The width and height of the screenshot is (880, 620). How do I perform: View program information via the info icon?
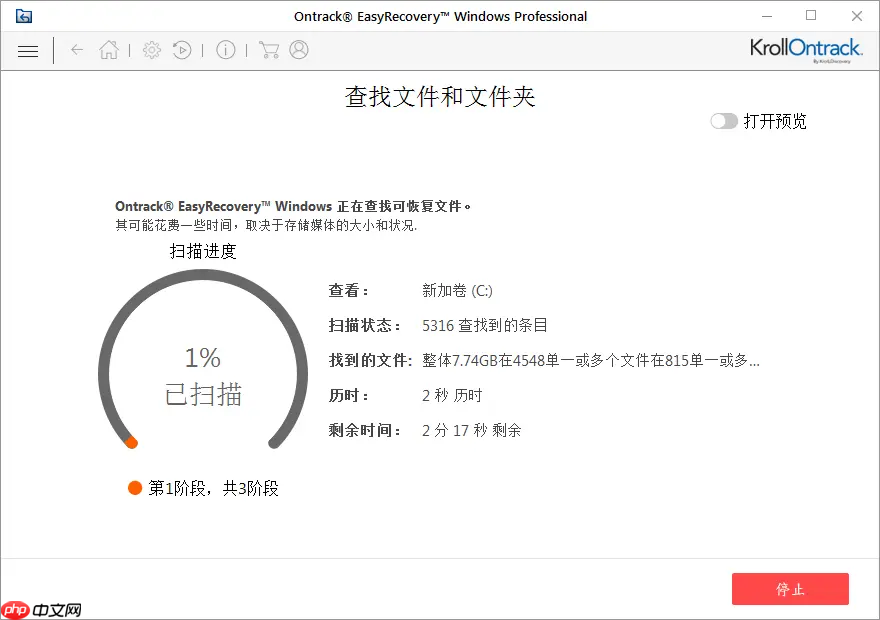click(226, 49)
